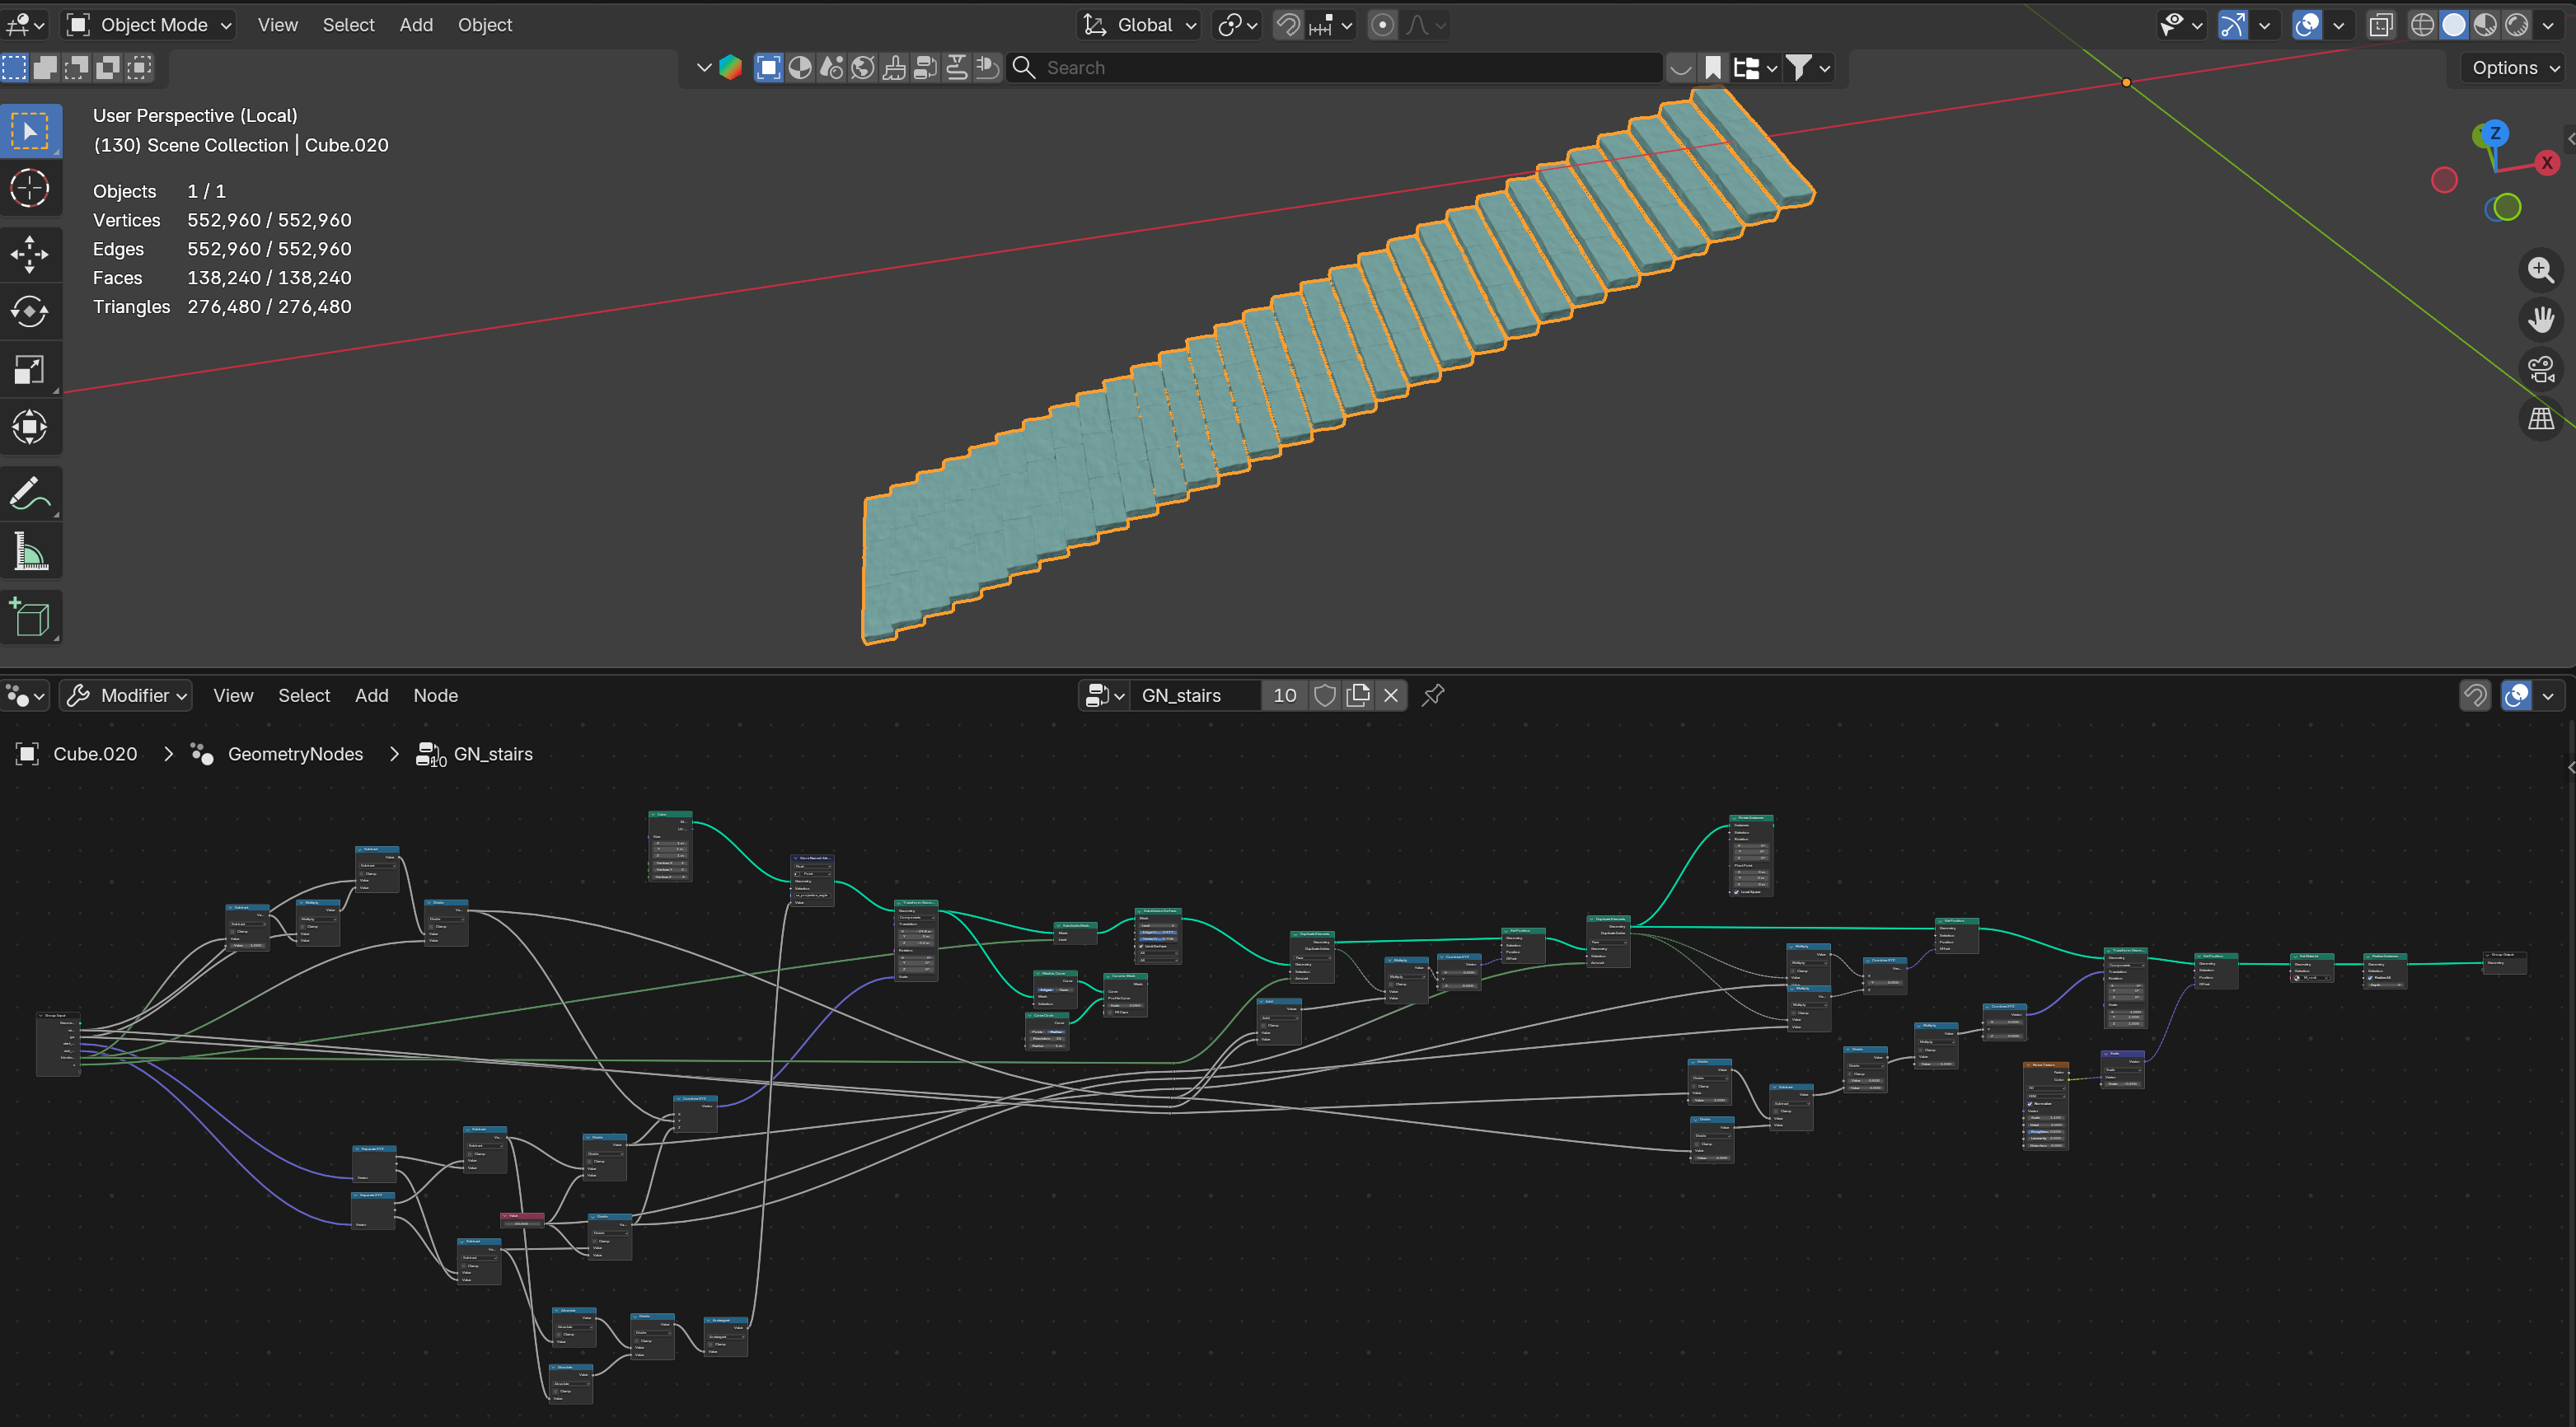
Task: Pin the node editor with pin icon
Action: click(1433, 695)
